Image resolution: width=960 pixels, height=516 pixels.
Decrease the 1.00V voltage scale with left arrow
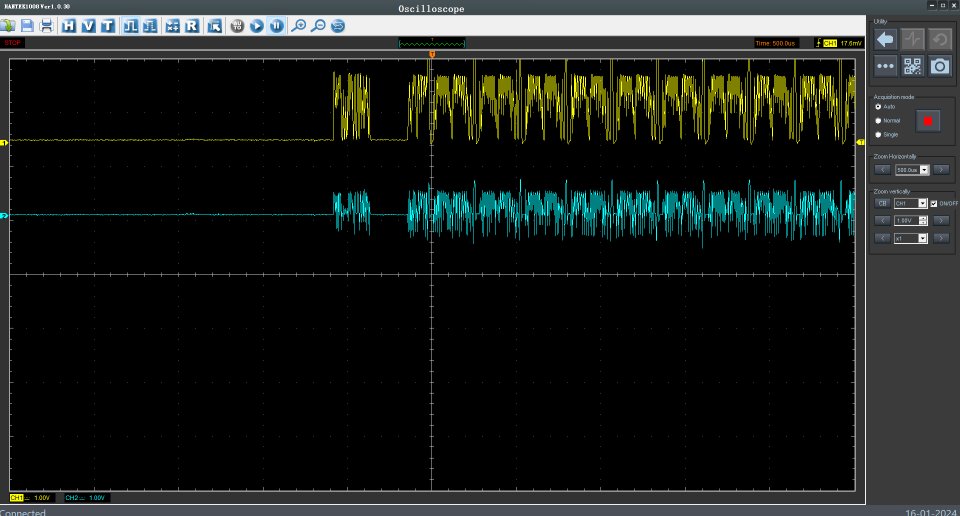coord(882,220)
